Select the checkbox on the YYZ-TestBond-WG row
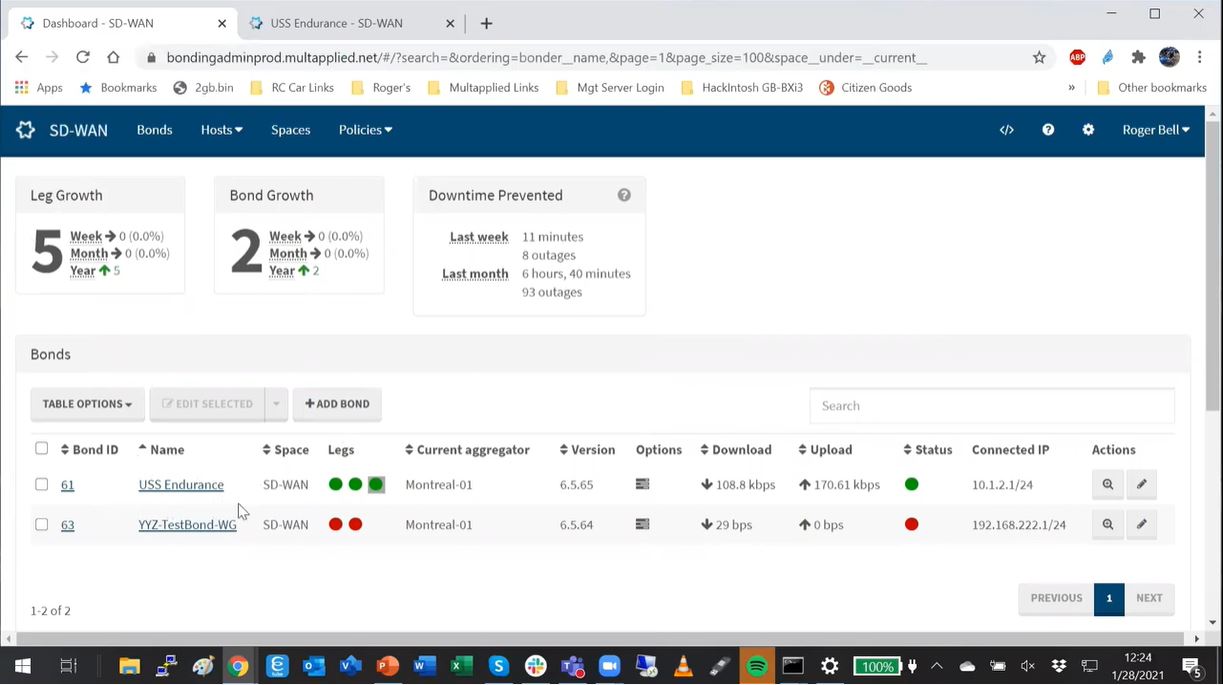 click(41, 524)
